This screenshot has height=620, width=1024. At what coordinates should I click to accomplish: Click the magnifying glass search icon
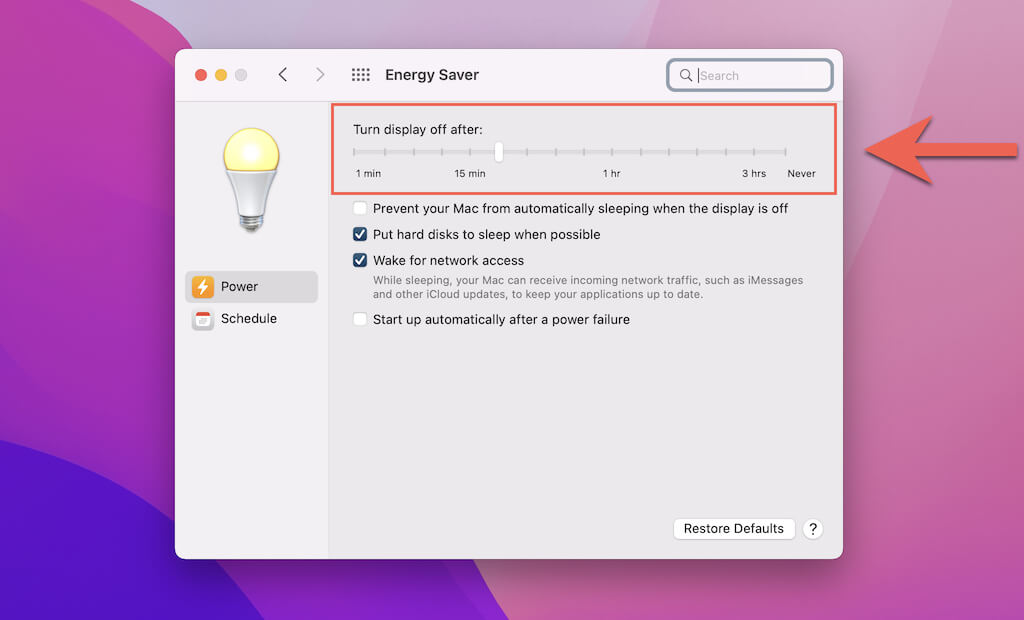tap(686, 75)
